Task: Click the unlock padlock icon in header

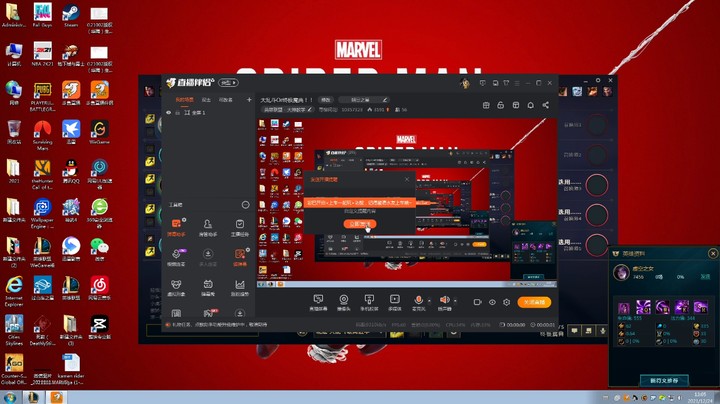Action: click(501, 105)
